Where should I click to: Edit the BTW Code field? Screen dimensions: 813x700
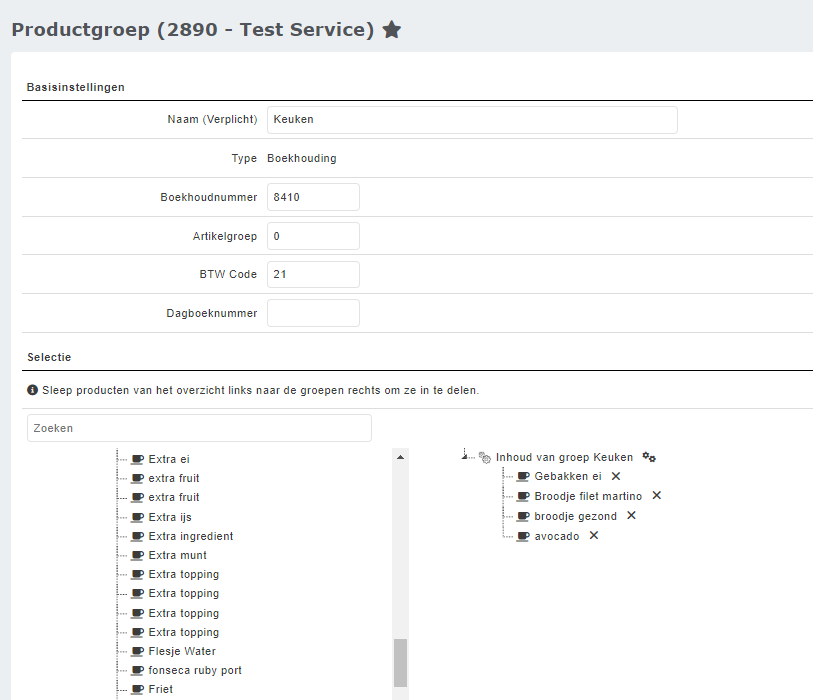pyautogui.click(x=313, y=274)
